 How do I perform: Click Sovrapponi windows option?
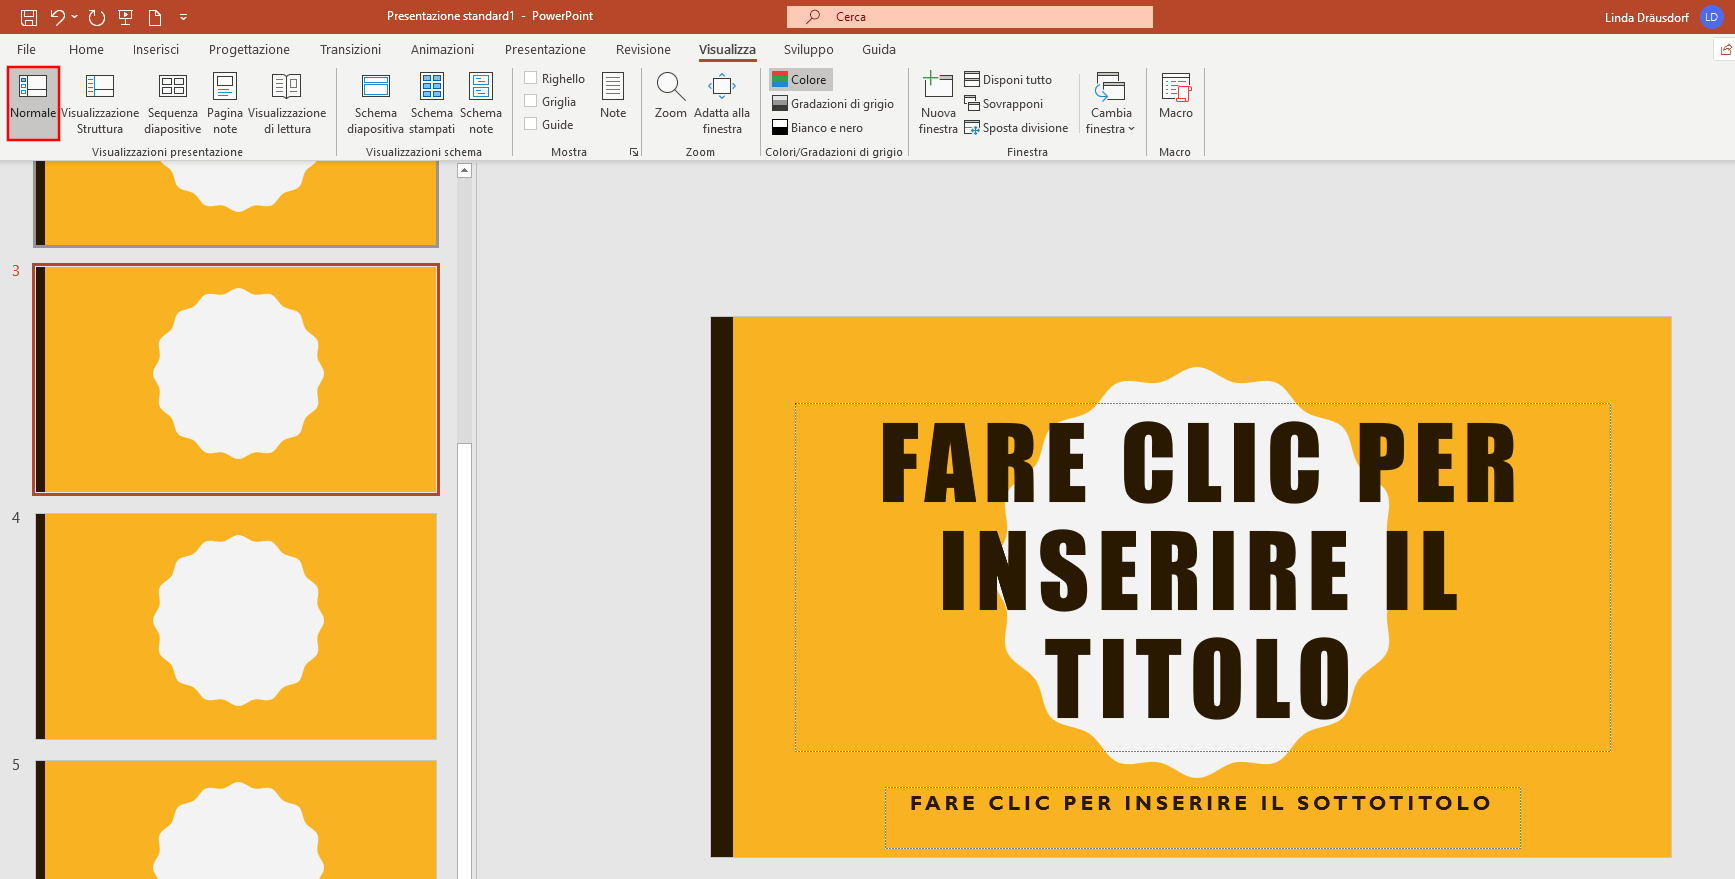[1004, 104]
